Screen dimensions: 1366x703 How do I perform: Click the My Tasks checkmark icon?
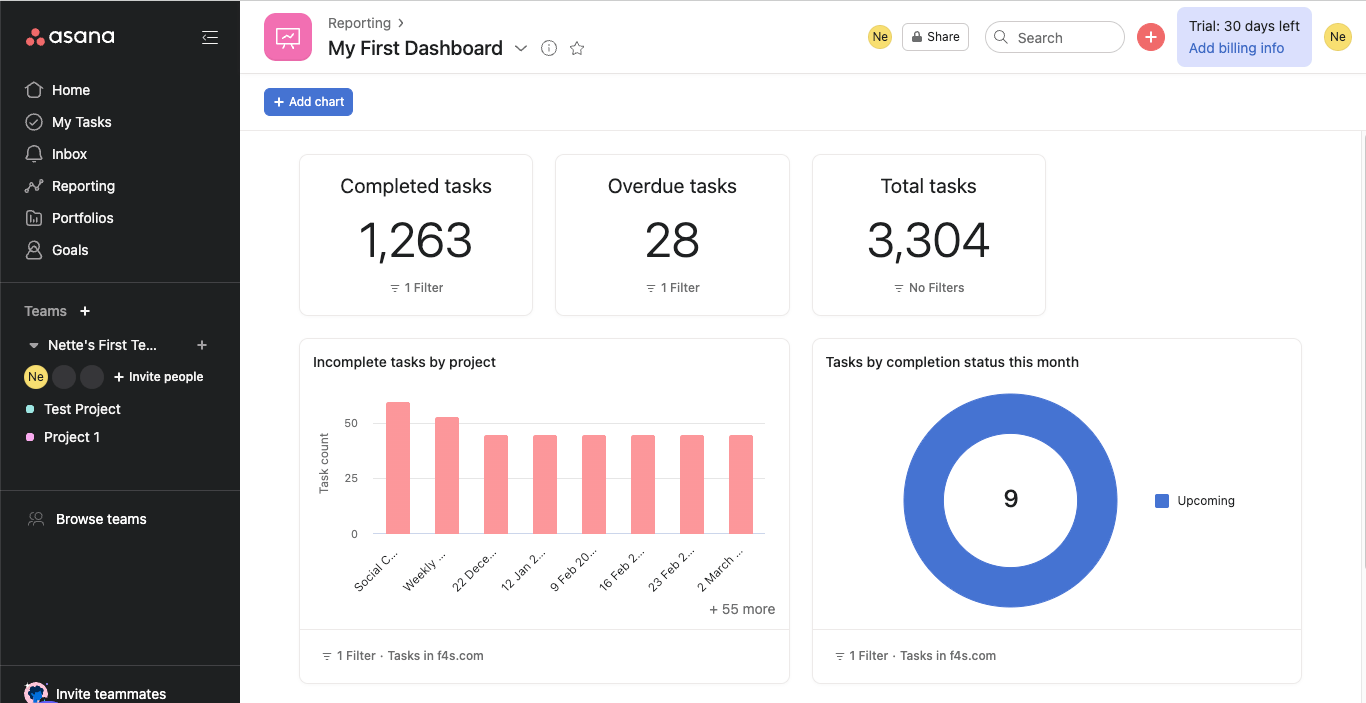coord(34,122)
